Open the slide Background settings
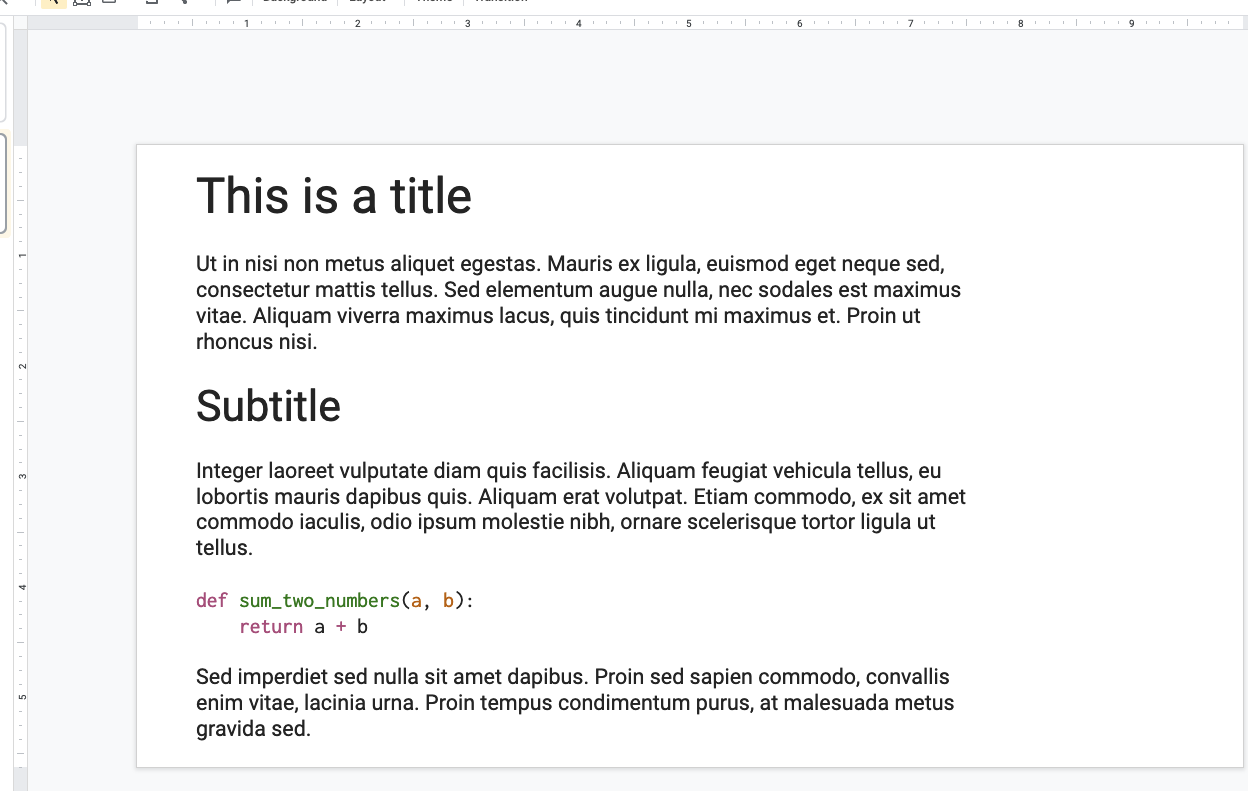Image resolution: width=1248 pixels, height=791 pixels. pos(295,2)
